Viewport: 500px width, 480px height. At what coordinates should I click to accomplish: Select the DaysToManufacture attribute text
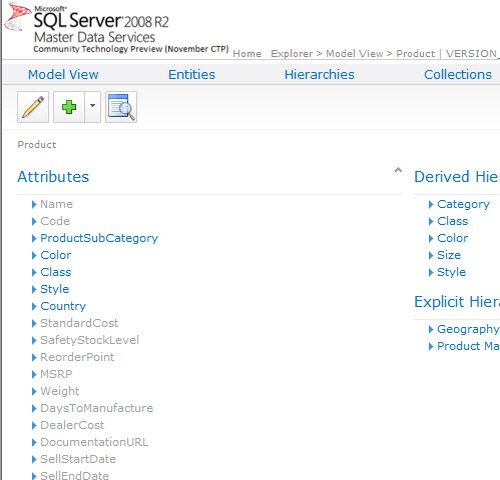coord(97,408)
